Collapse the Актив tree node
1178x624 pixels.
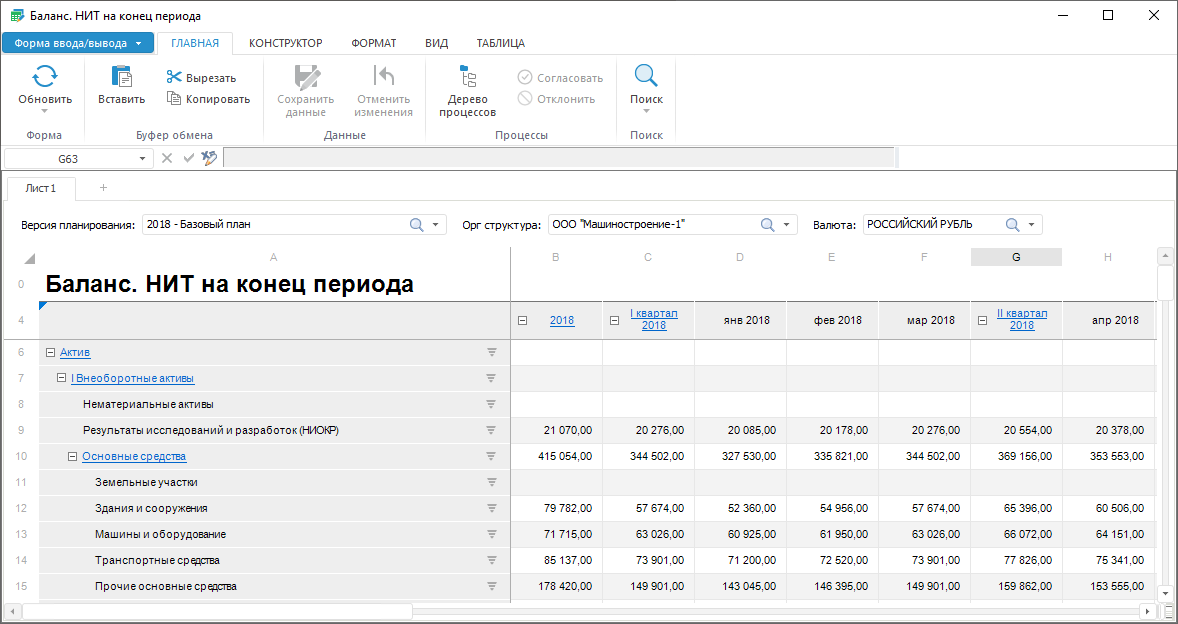(50, 352)
